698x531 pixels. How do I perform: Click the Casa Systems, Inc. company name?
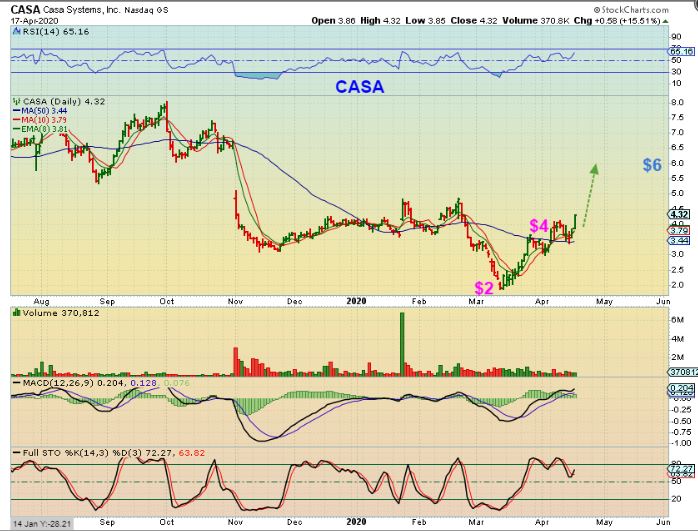(81, 10)
